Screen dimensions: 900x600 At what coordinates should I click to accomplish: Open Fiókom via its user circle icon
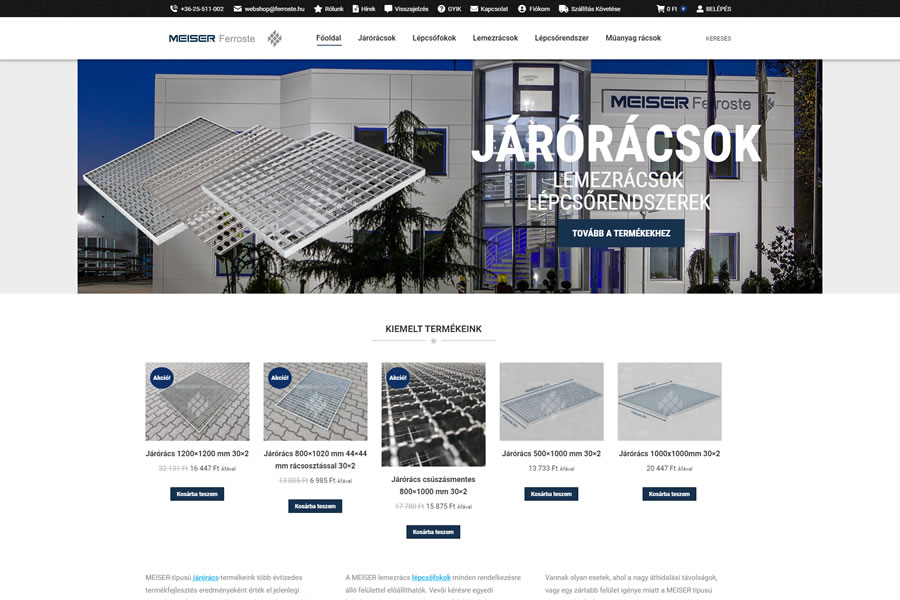[522, 9]
